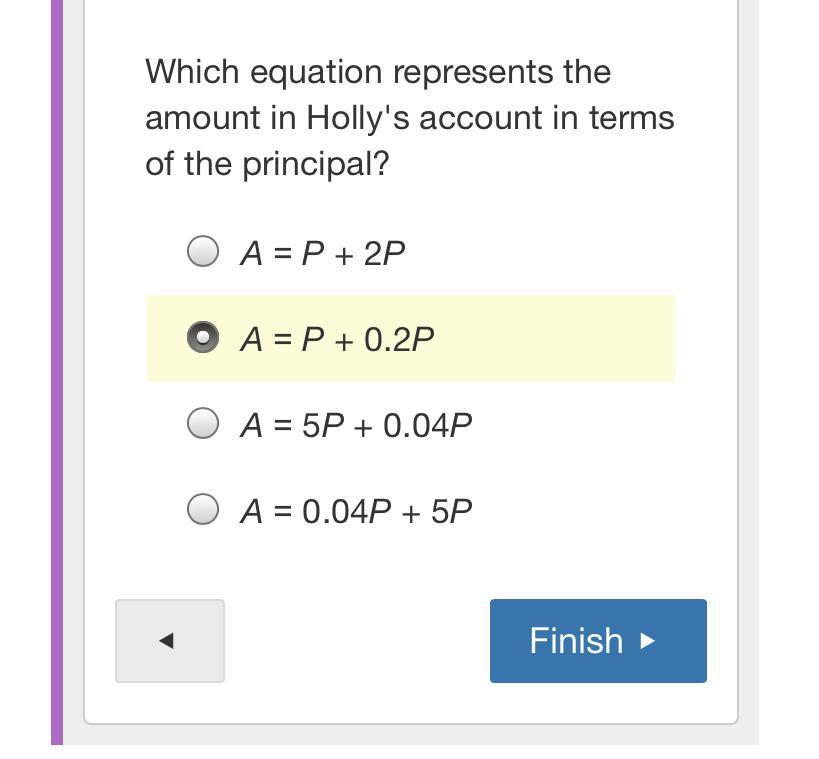Click the word Finish on the blue button
Screen dimensions: 819x759
[576, 640]
